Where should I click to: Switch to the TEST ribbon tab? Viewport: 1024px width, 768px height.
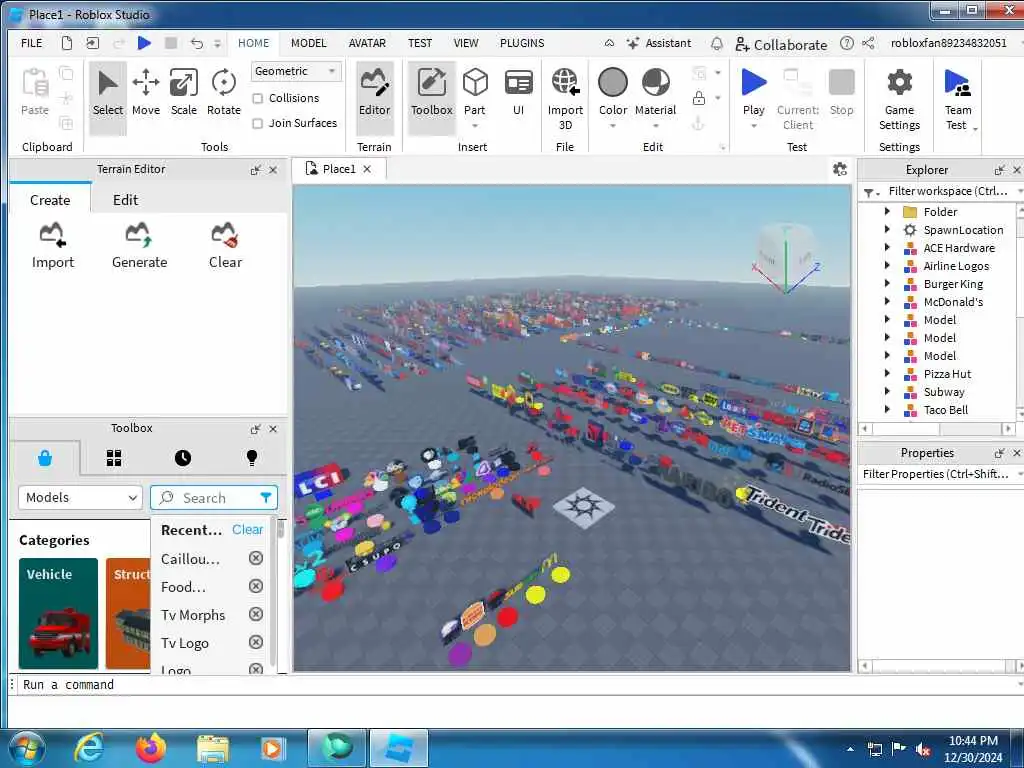coord(420,43)
